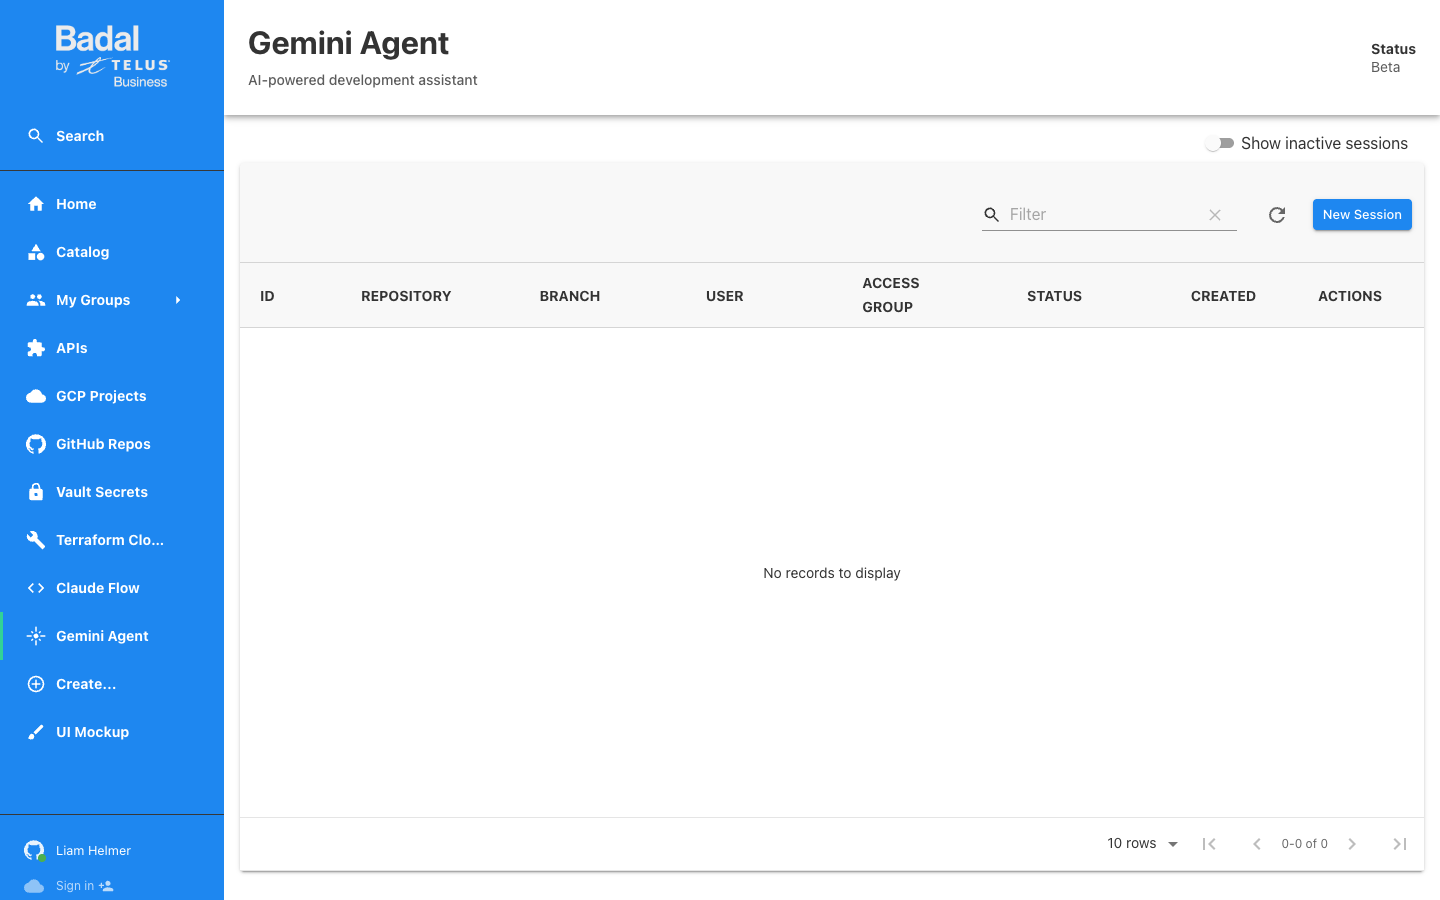
Task: Open Claude Flow page
Action: tap(112, 588)
